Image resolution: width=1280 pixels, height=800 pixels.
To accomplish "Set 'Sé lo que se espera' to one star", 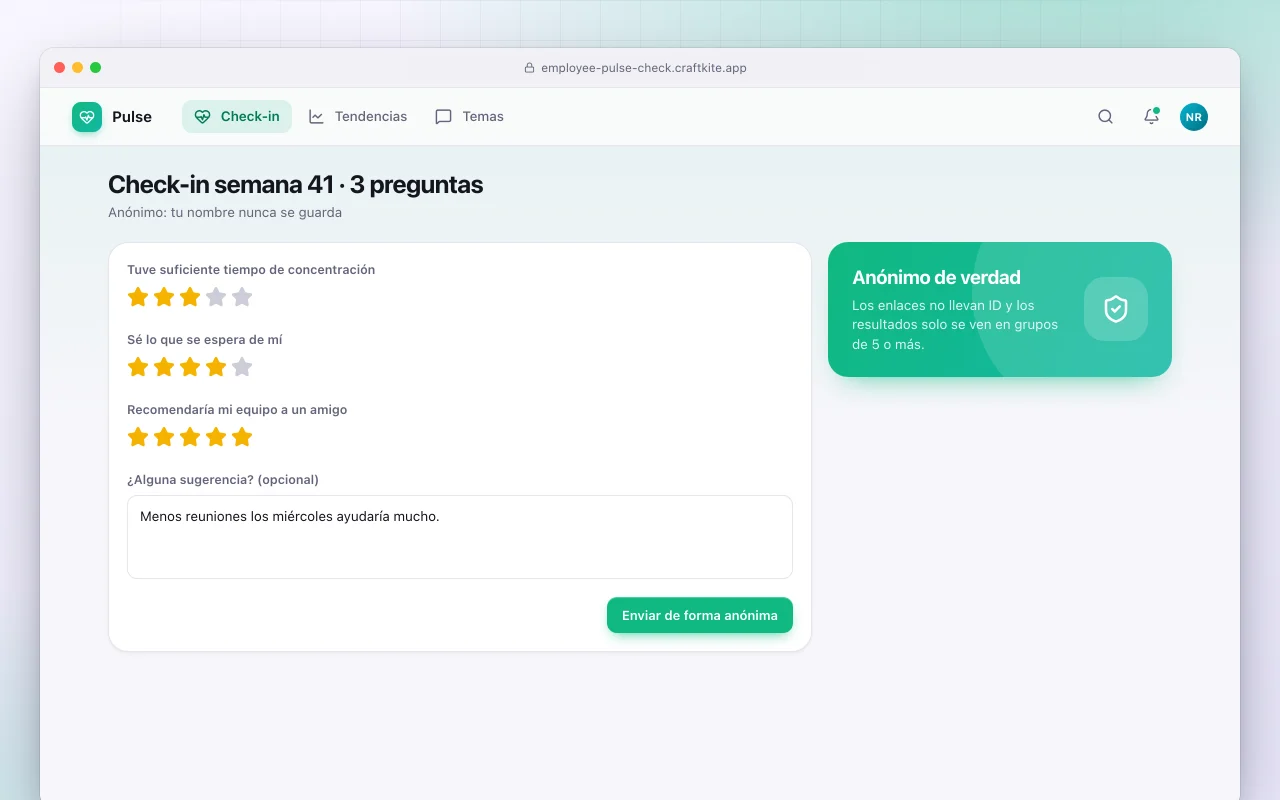I will (138, 367).
